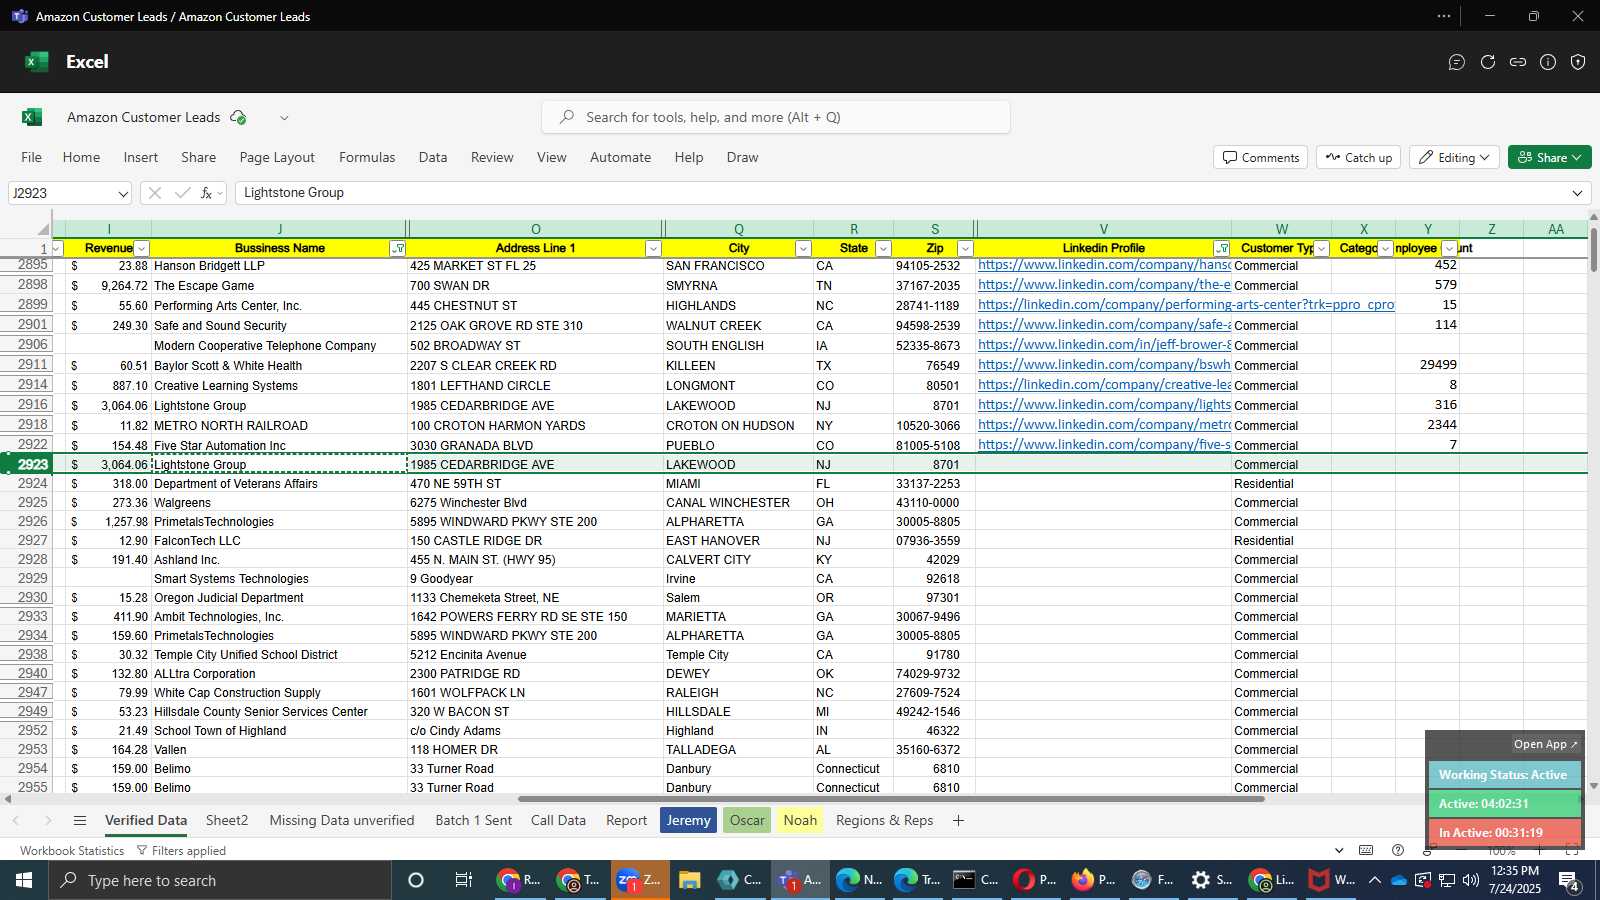1600x900 pixels.
Task: Open State column filter dropdown
Action: coord(882,248)
